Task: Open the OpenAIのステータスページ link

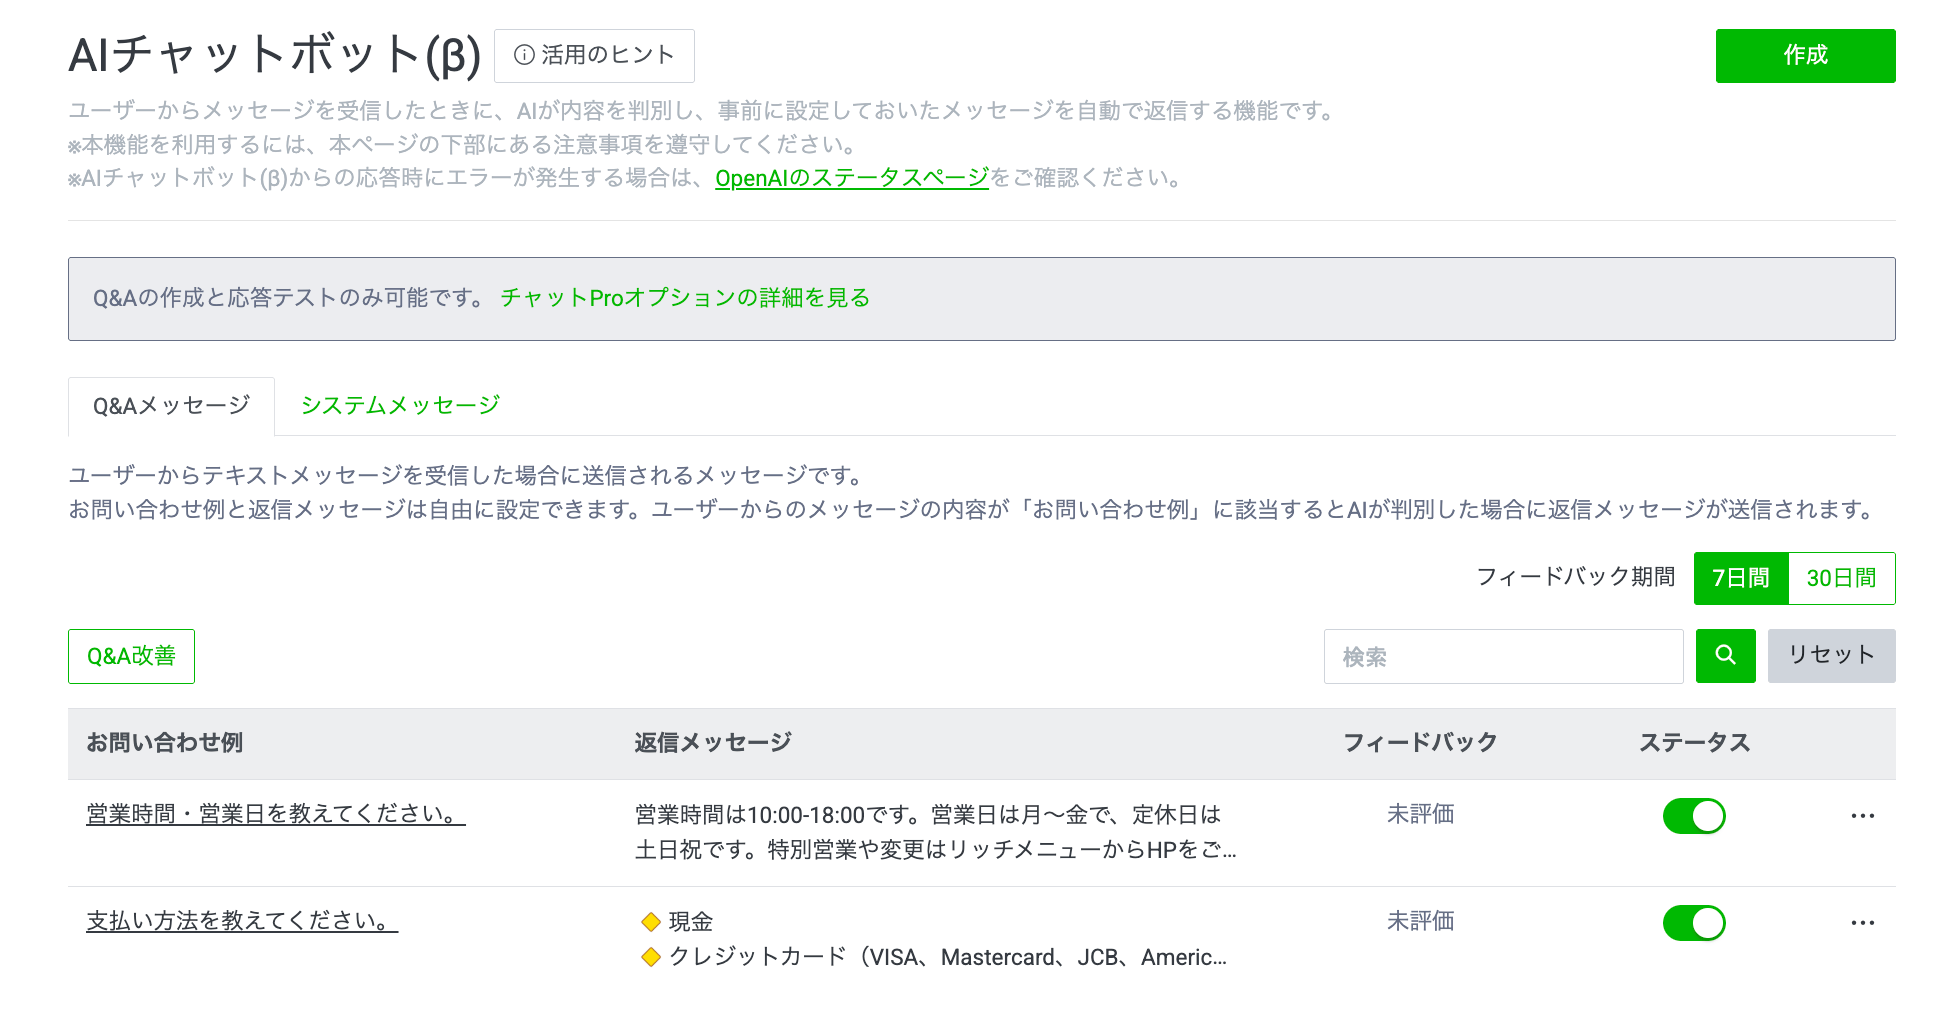Action: click(x=851, y=178)
